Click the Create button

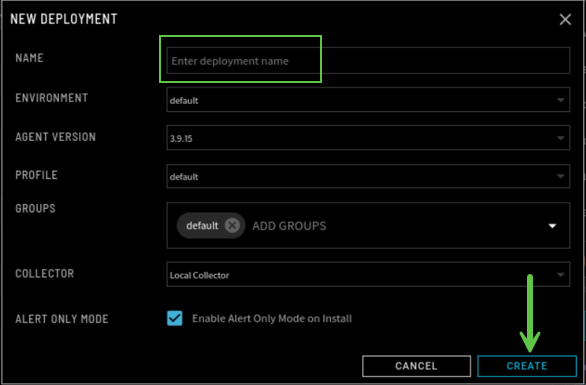point(527,366)
